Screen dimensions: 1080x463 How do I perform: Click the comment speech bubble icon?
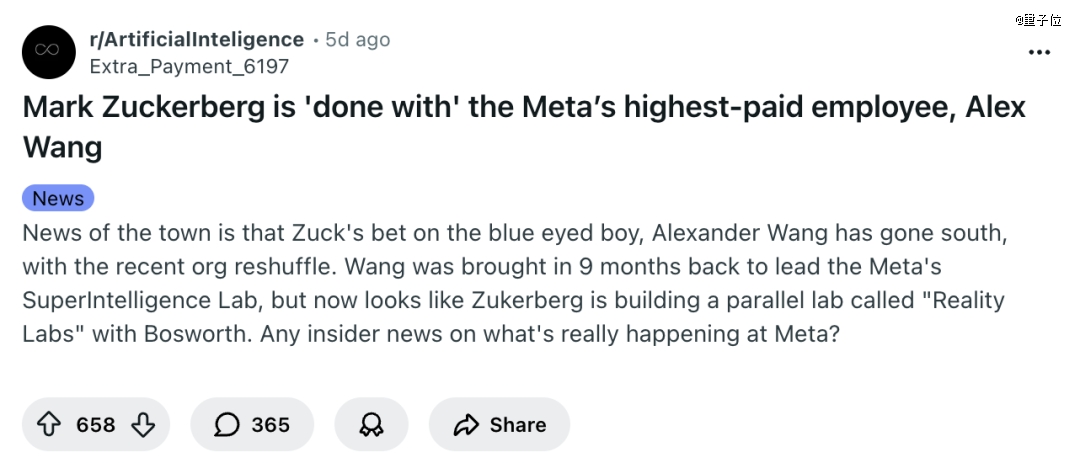tap(227, 425)
